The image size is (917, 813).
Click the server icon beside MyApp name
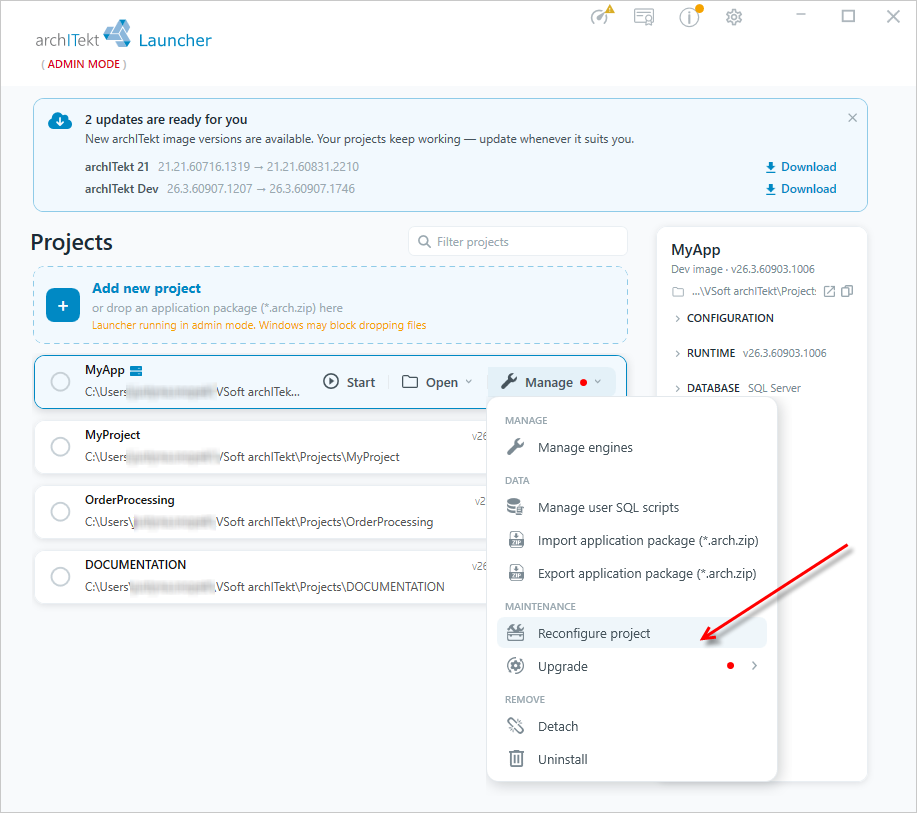(x=136, y=371)
